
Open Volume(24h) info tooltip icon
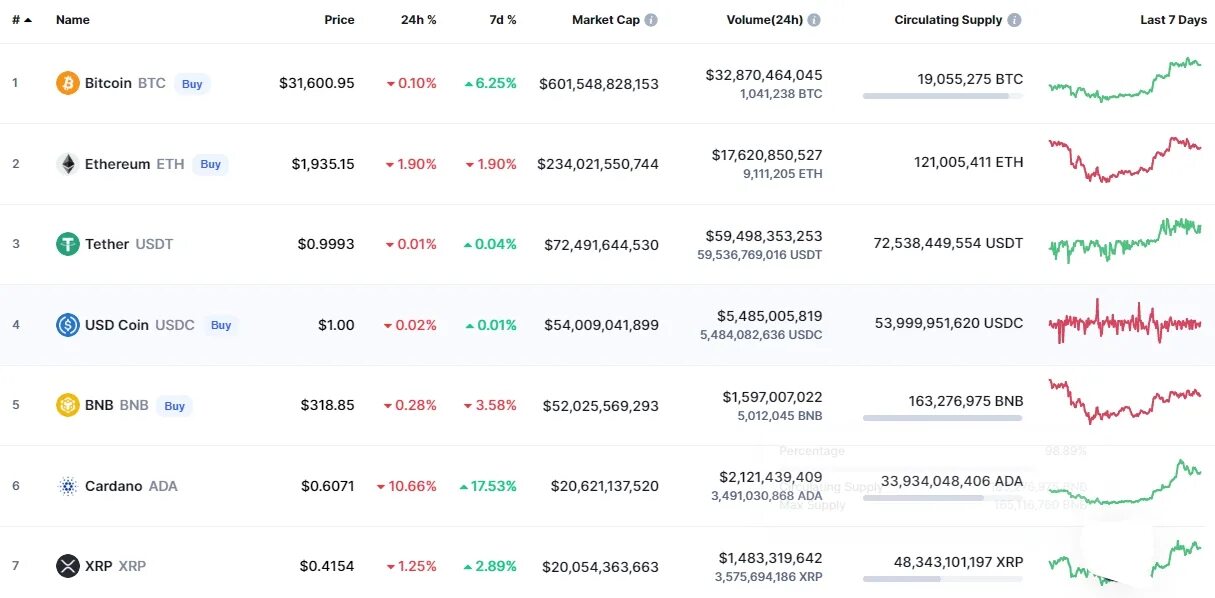coord(814,20)
